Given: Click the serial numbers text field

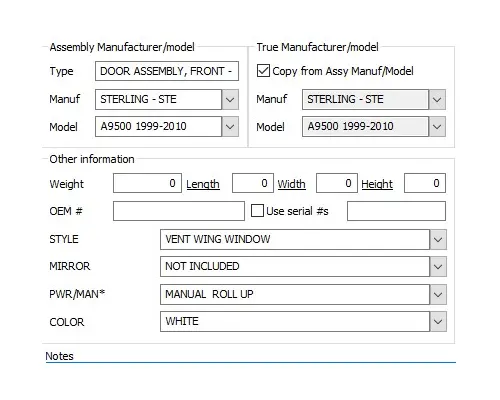Looking at the screenshot, I should click(x=396, y=211).
